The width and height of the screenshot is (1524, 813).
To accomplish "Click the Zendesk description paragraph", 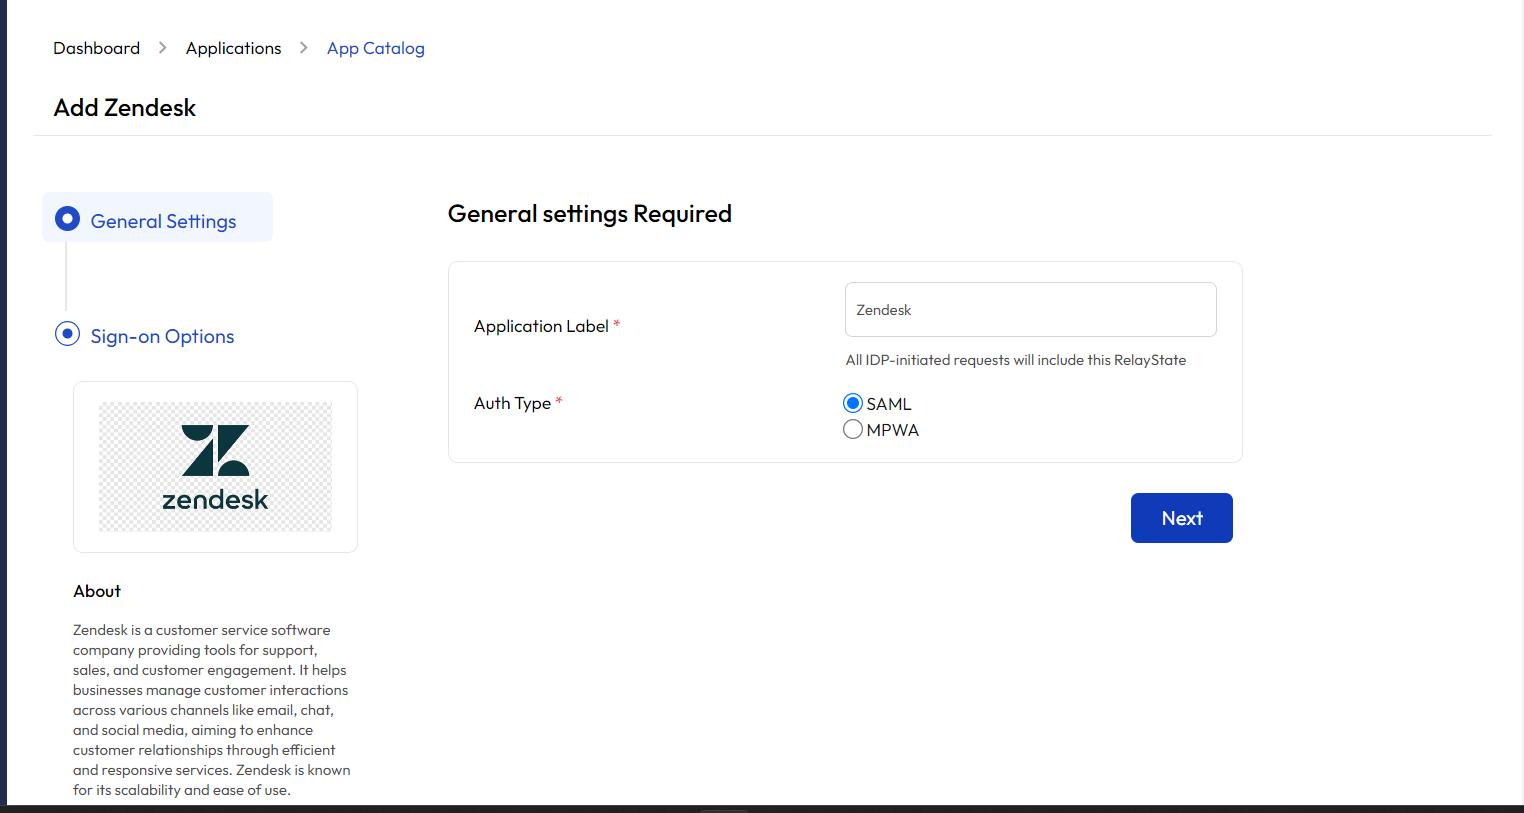I will click(211, 710).
